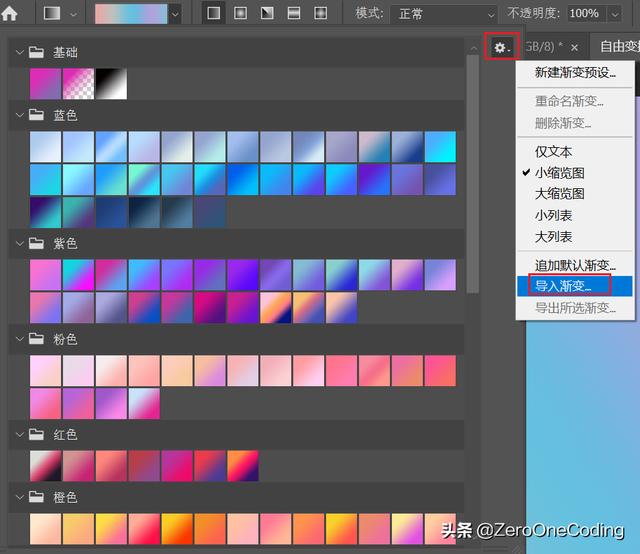Pick the black-to-white gradient in 基础
This screenshot has height=554, width=640.
pyautogui.click(x=111, y=84)
